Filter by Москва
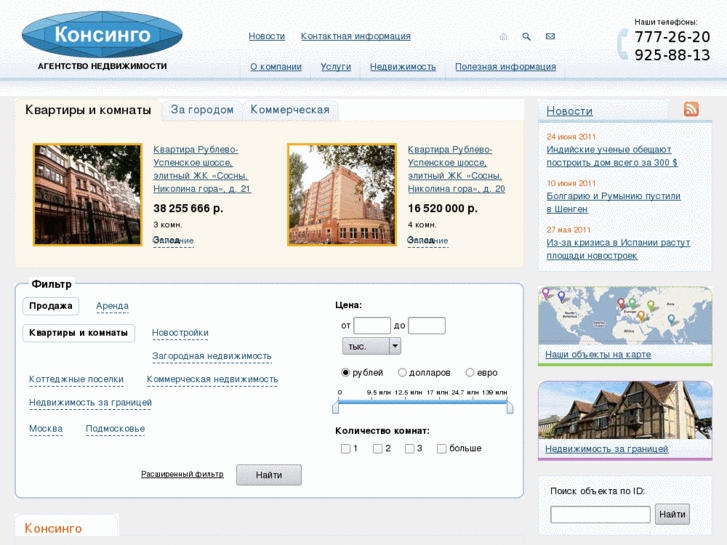The height and width of the screenshot is (545, 727). pyautogui.click(x=46, y=429)
